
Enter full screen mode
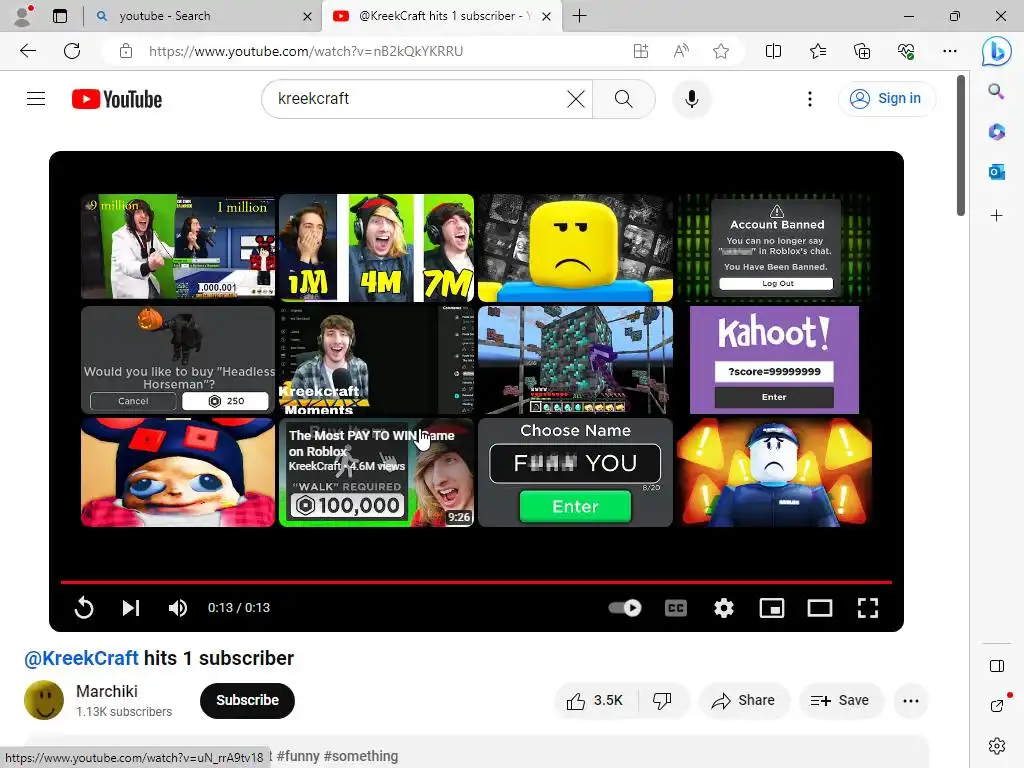pyautogui.click(x=867, y=607)
